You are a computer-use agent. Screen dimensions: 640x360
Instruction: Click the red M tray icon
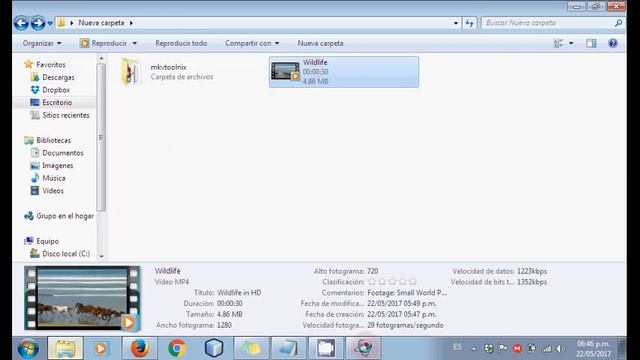tap(517, 348)
